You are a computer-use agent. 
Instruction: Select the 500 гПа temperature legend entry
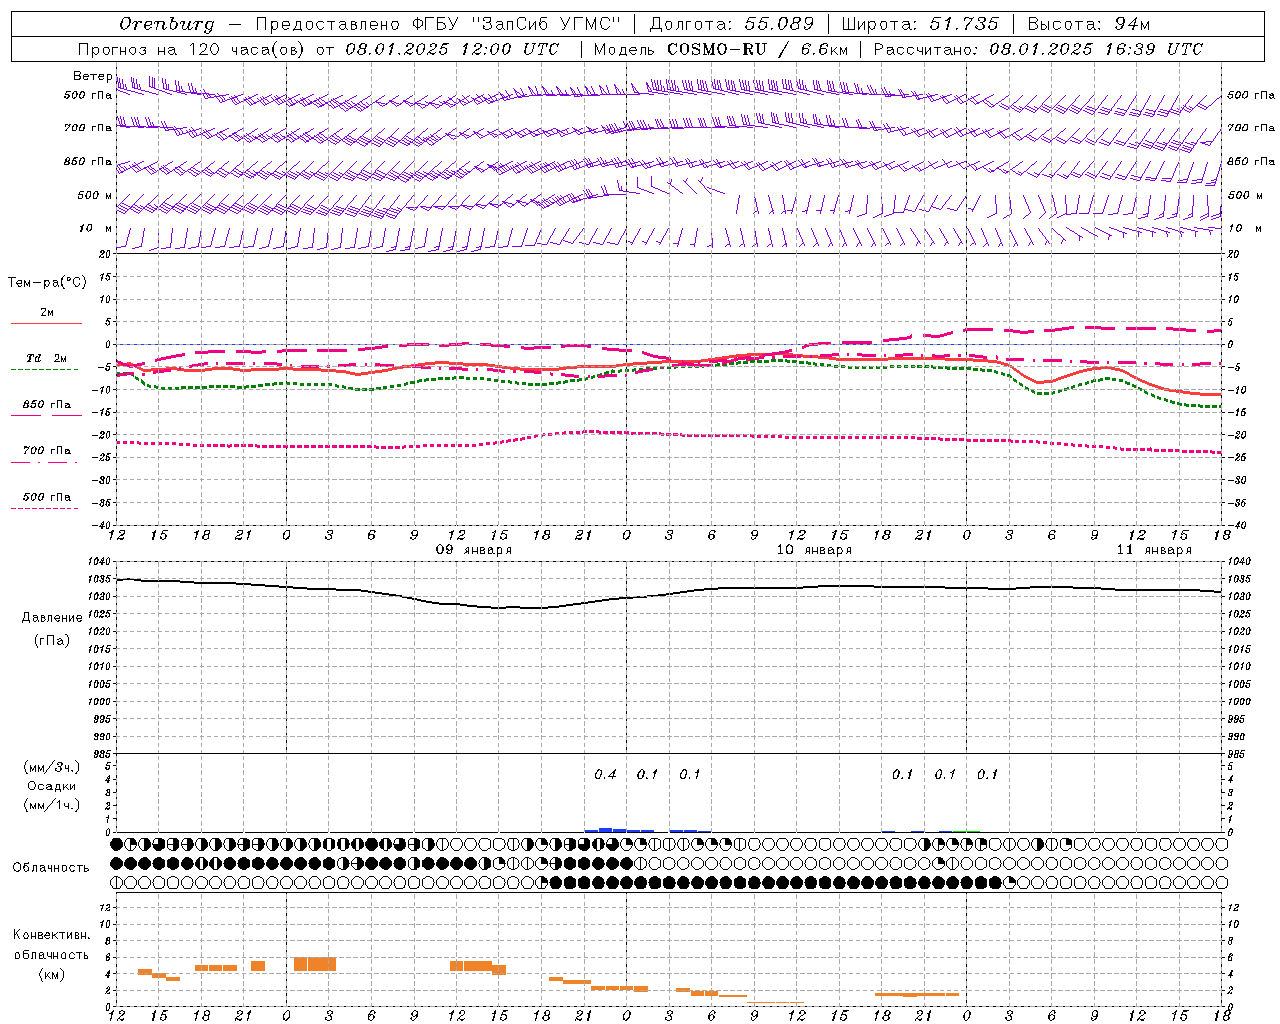point(47,497)
